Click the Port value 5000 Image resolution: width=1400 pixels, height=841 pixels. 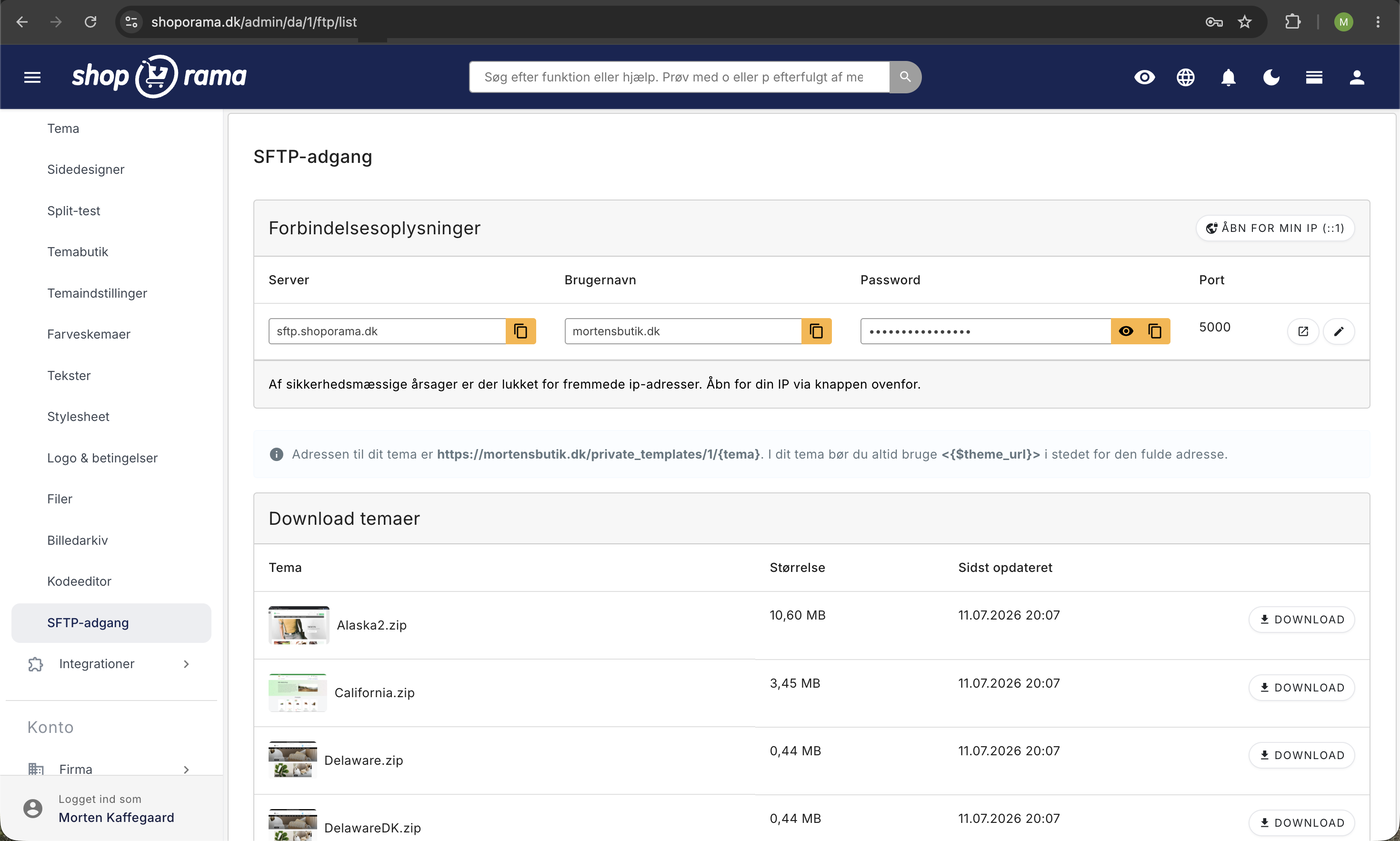pyautogui.click(x=1215, y=327)
